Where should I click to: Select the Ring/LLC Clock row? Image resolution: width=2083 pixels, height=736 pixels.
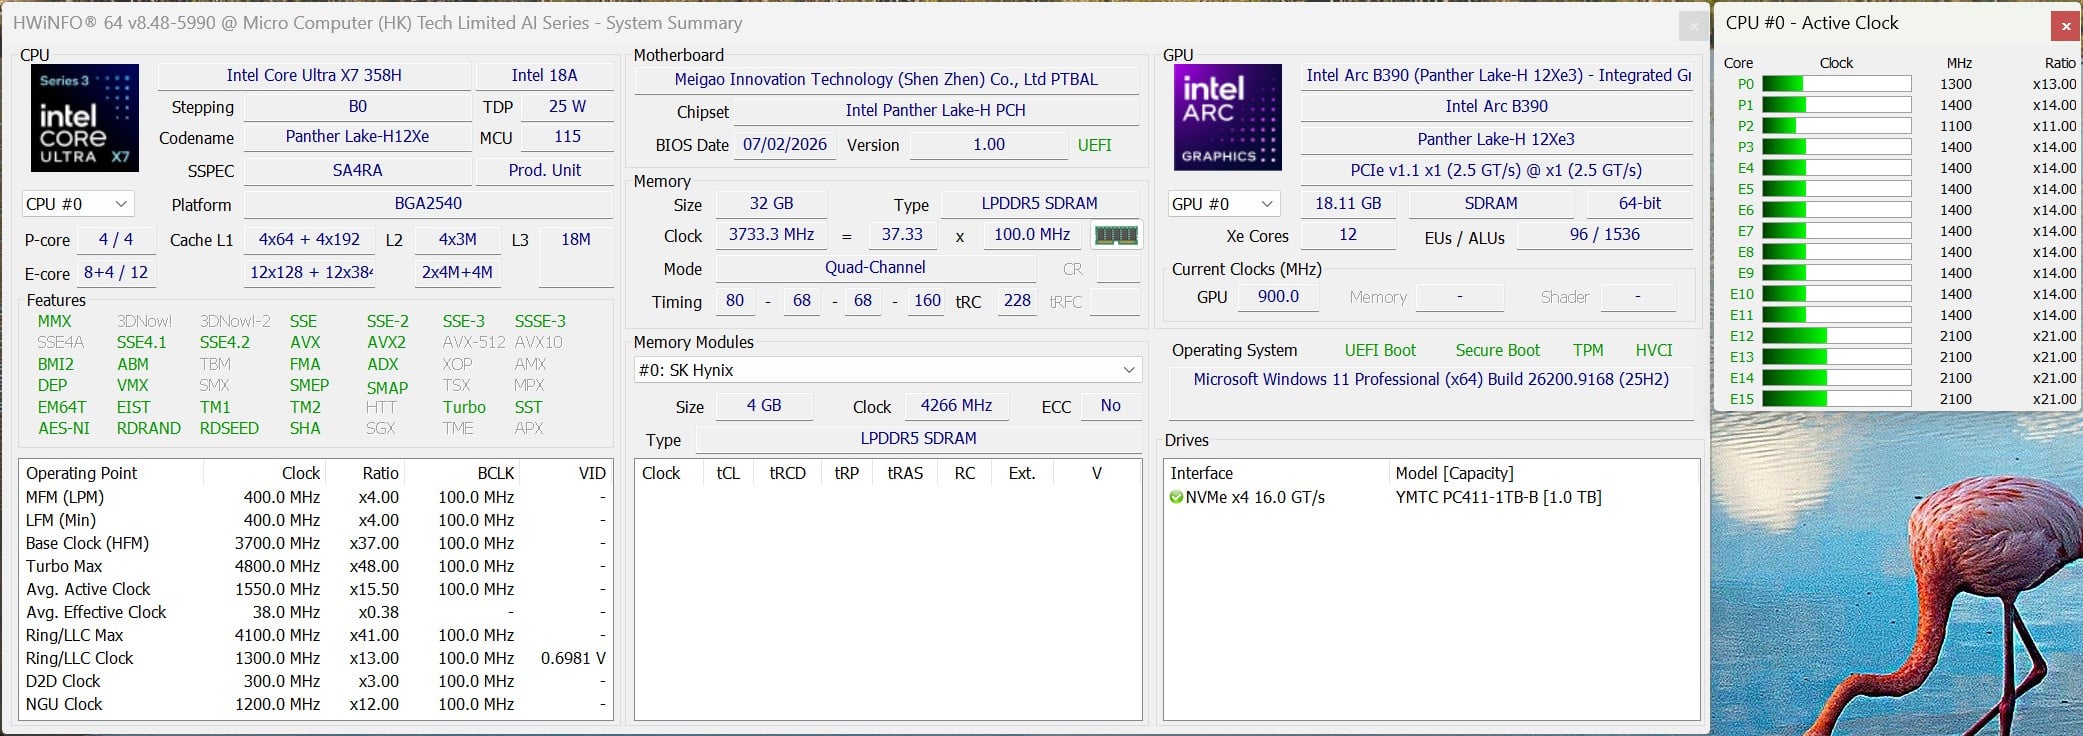click(315, 658)
